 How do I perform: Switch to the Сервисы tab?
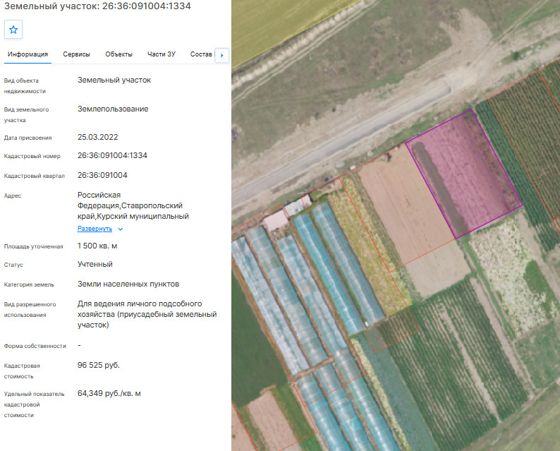pos(76,54)
